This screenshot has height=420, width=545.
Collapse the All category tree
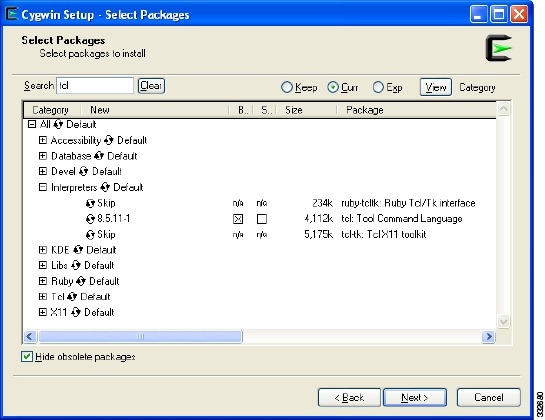point(32,124)
